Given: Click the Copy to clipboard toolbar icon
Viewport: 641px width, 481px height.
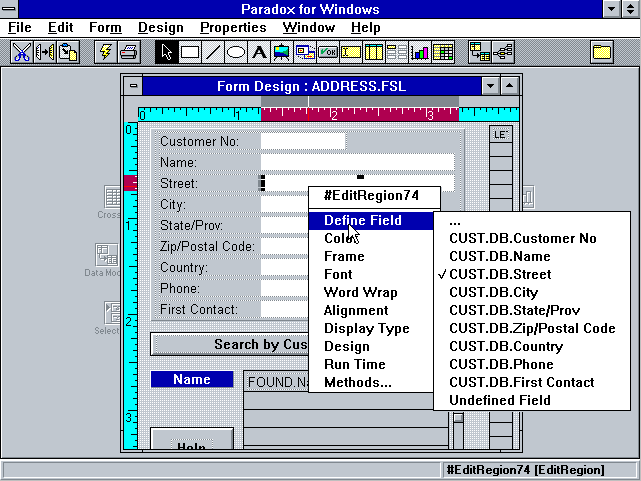Looking at the screenshot, I should 45,52.
